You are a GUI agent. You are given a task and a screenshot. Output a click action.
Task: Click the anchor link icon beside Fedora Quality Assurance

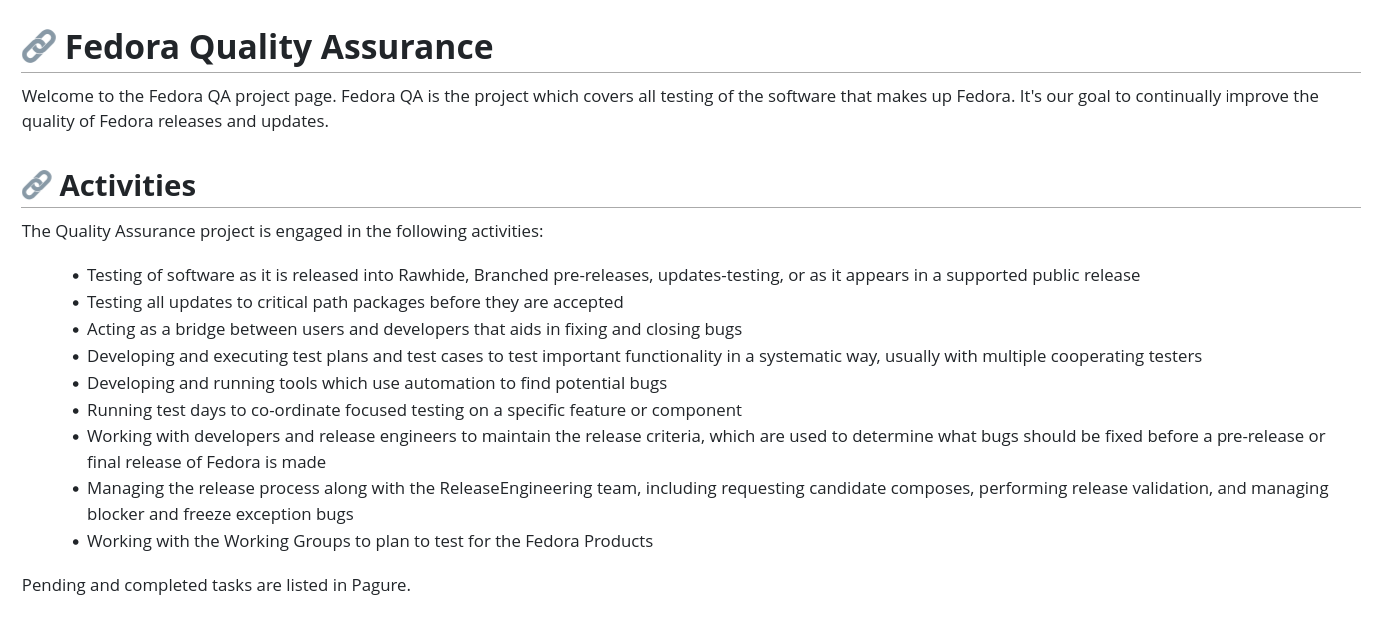coord(39,46)
